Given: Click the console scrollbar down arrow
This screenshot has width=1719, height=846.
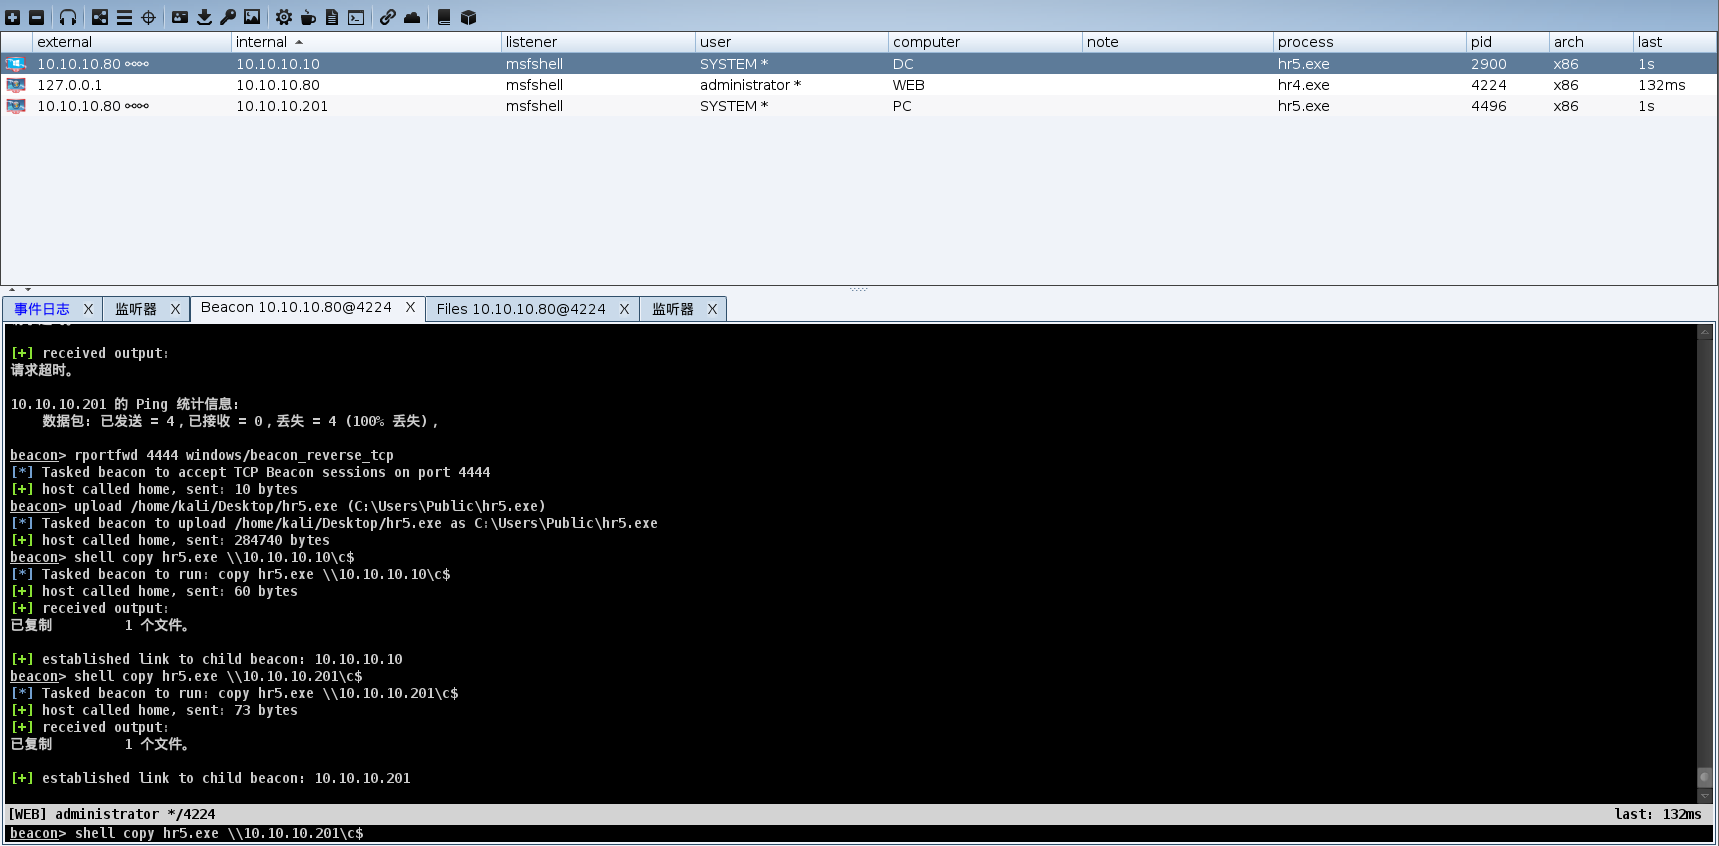Looking at the screenshot, I should pyautogui.click(x=1705, y=796).
